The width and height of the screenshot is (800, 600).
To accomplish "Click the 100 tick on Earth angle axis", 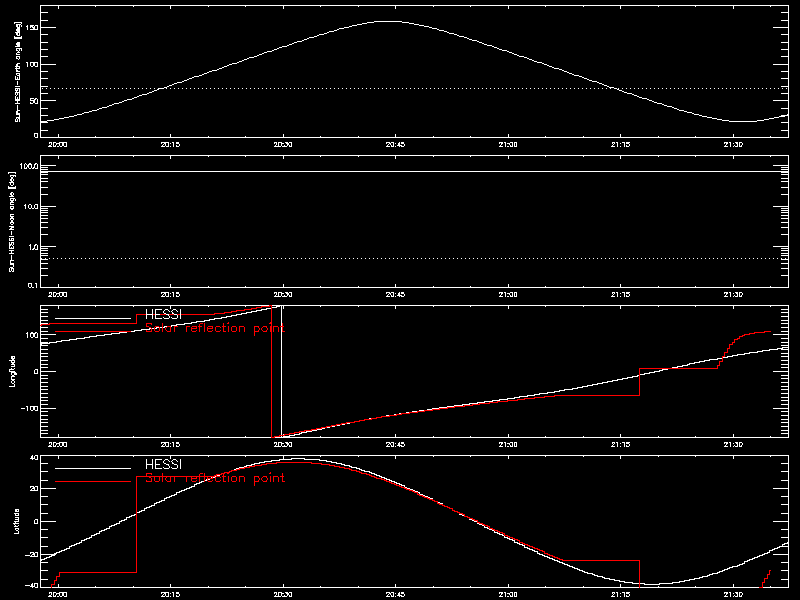I will click(32, 64).
